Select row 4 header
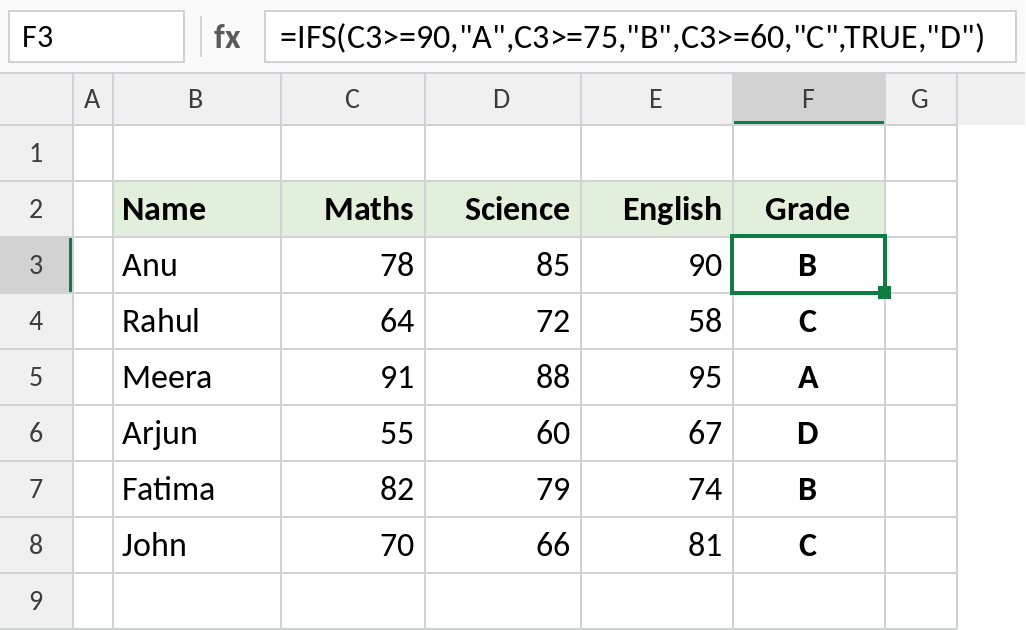This screenshot has width=1026, height=630. tap(36, 321)
